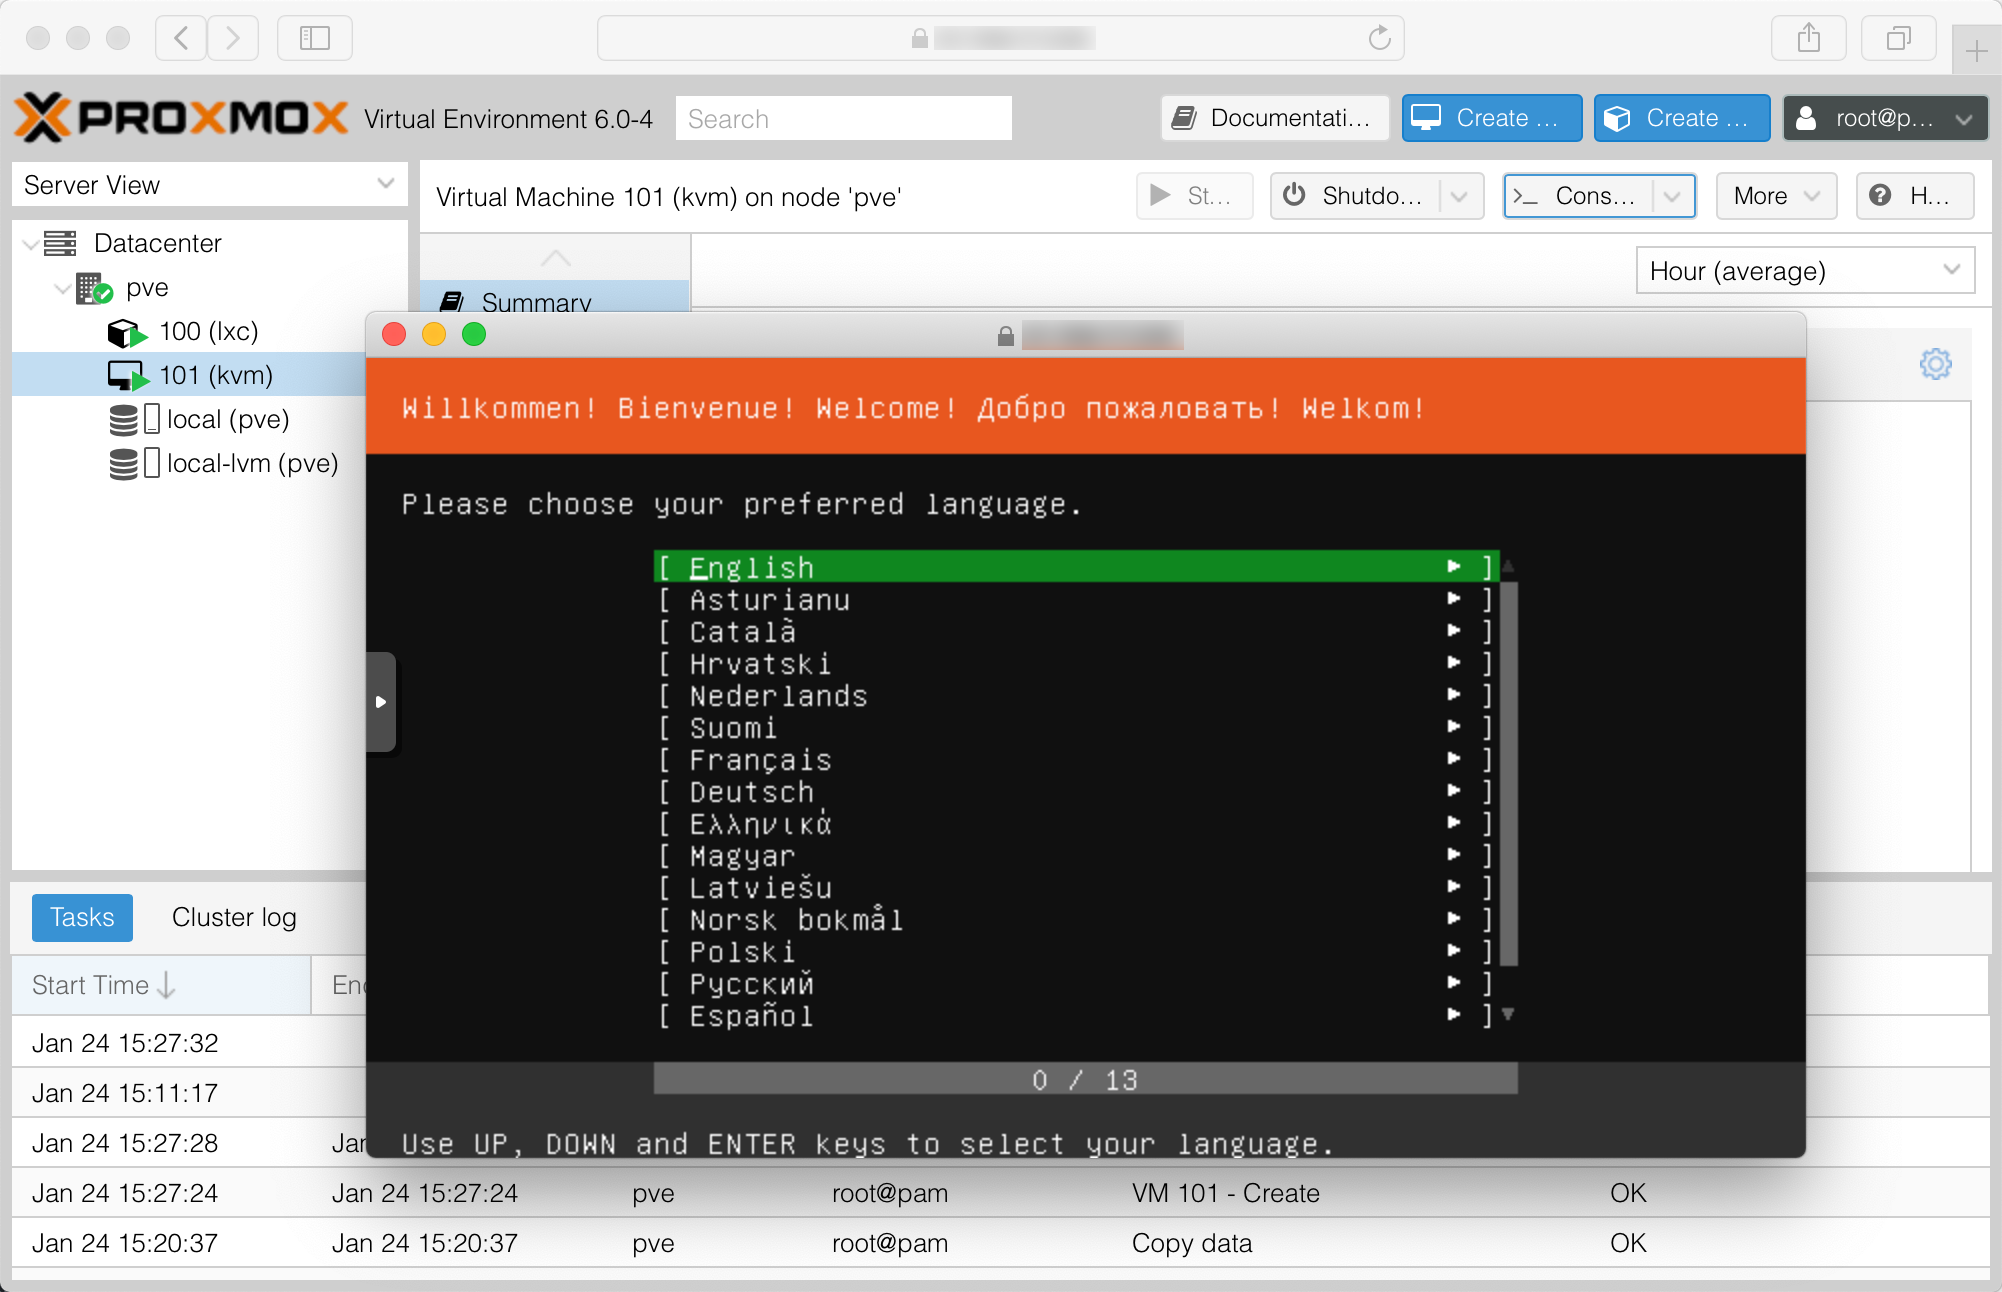Viewport: 2002px width, 1292px height.
Task: Select local-lvm (pve) storage entry
Action: click(x=252, y=463)
